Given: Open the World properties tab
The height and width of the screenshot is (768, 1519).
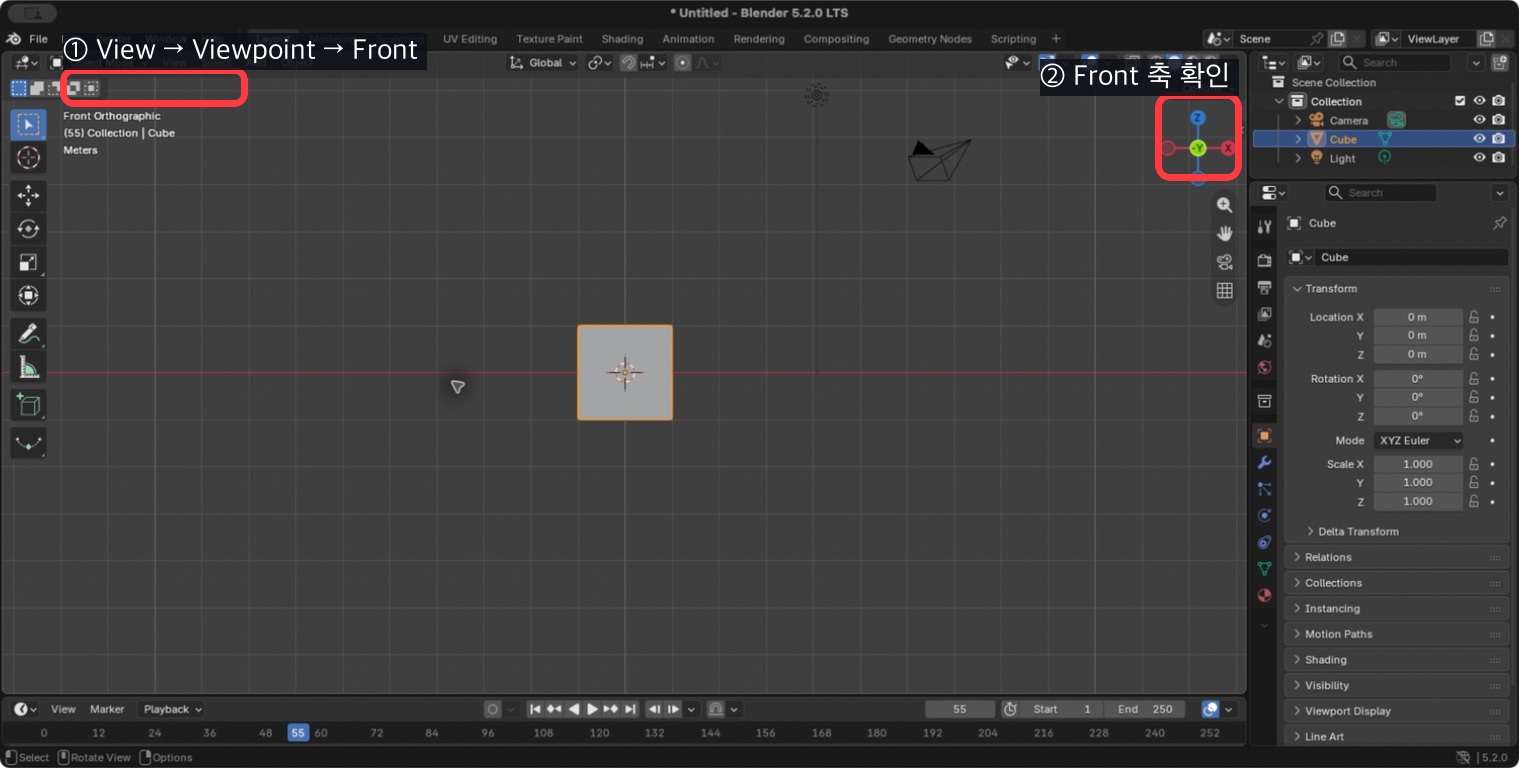Looking at the screenshot, I should [x=1264, y=368].
